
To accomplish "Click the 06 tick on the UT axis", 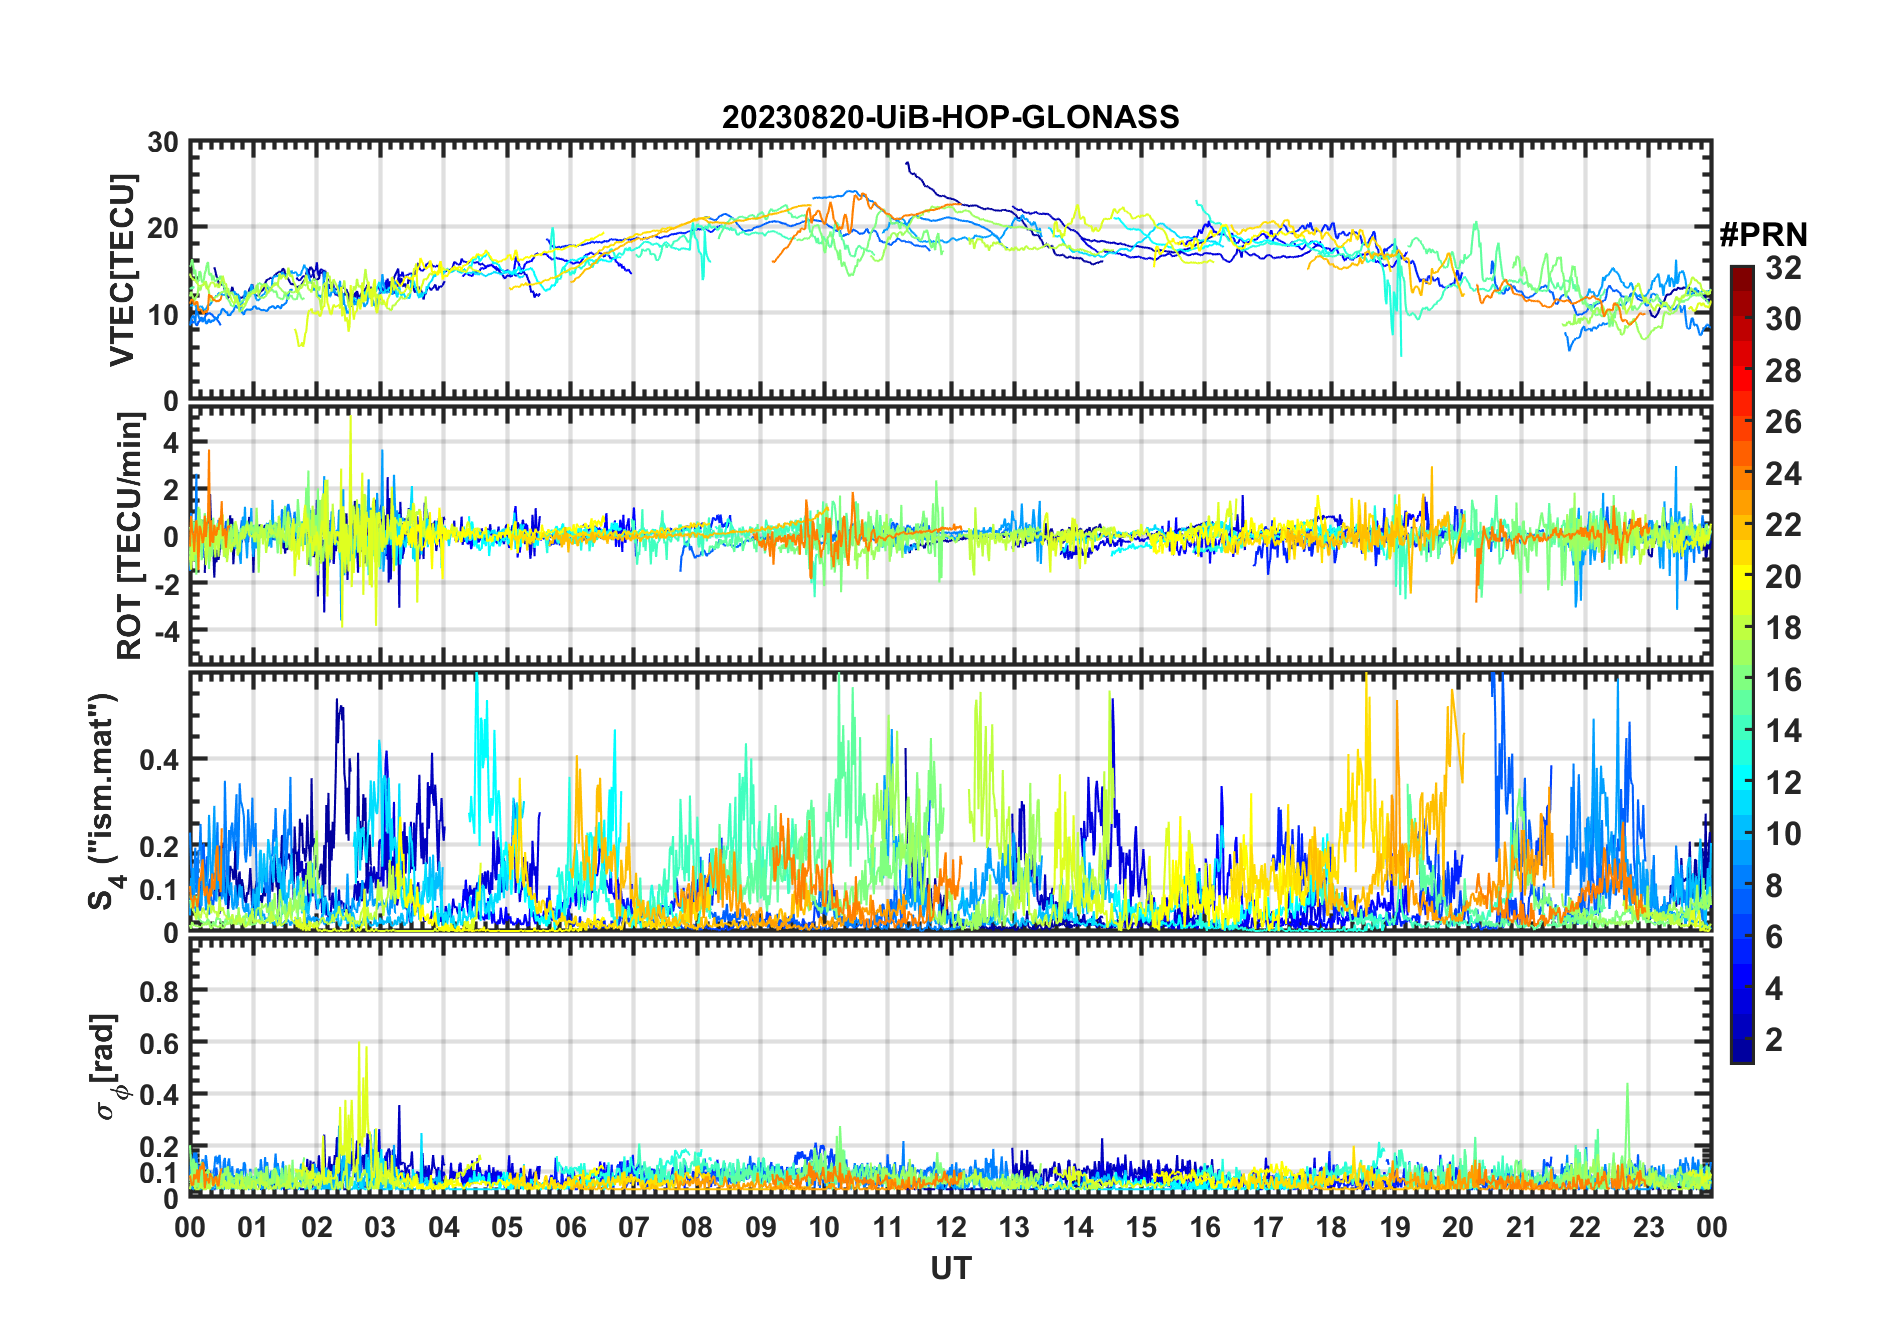I will (570, 1227).
